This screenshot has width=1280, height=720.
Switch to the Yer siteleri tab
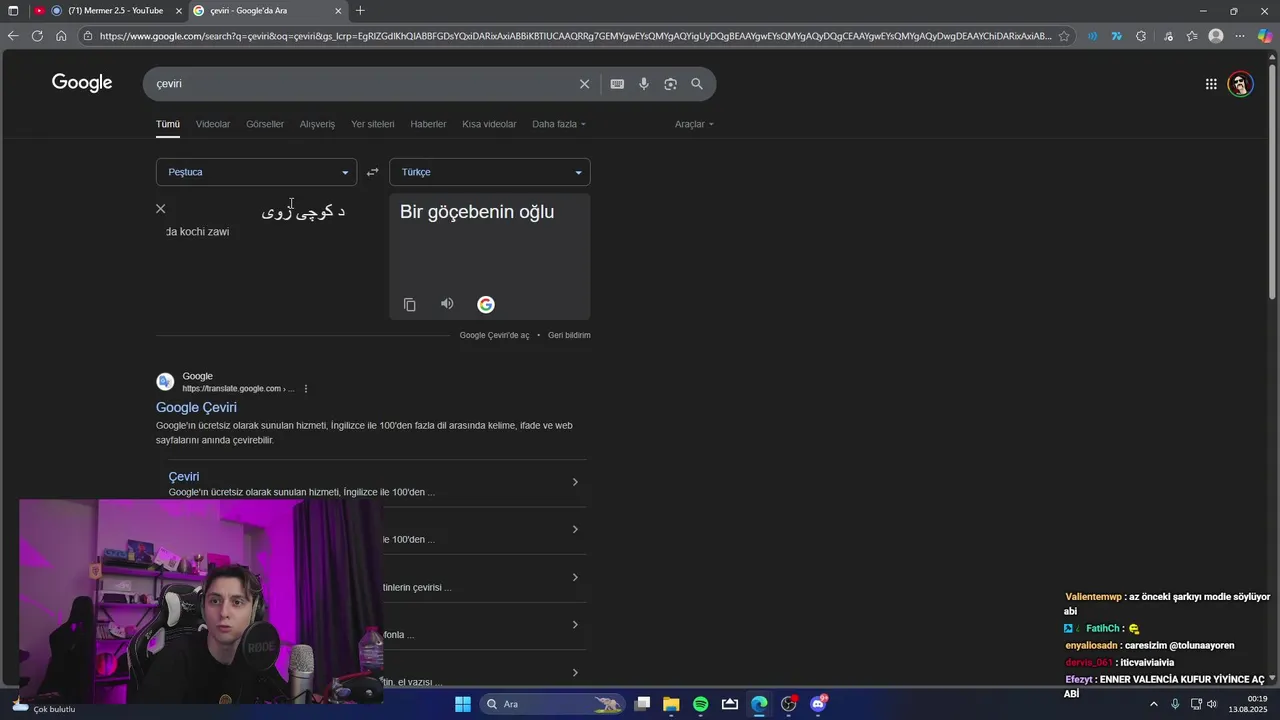click(373, 124)
